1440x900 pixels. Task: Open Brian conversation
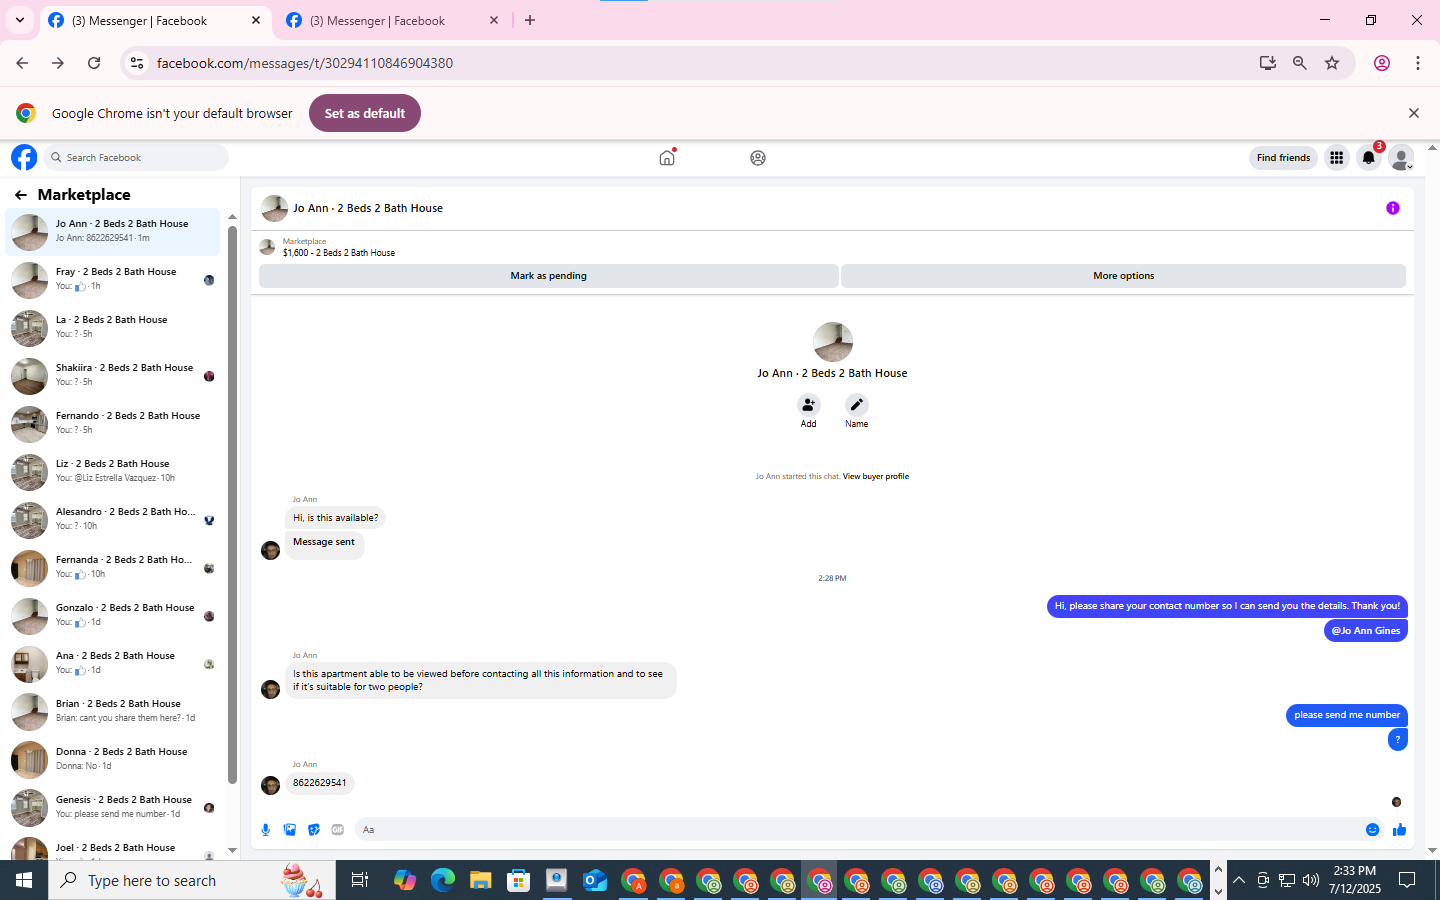point(113,712)
